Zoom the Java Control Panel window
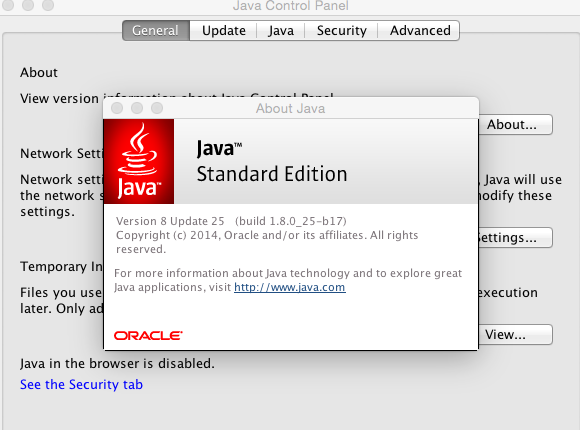Viewport: 580px width, 430px height. click(48, 5)
